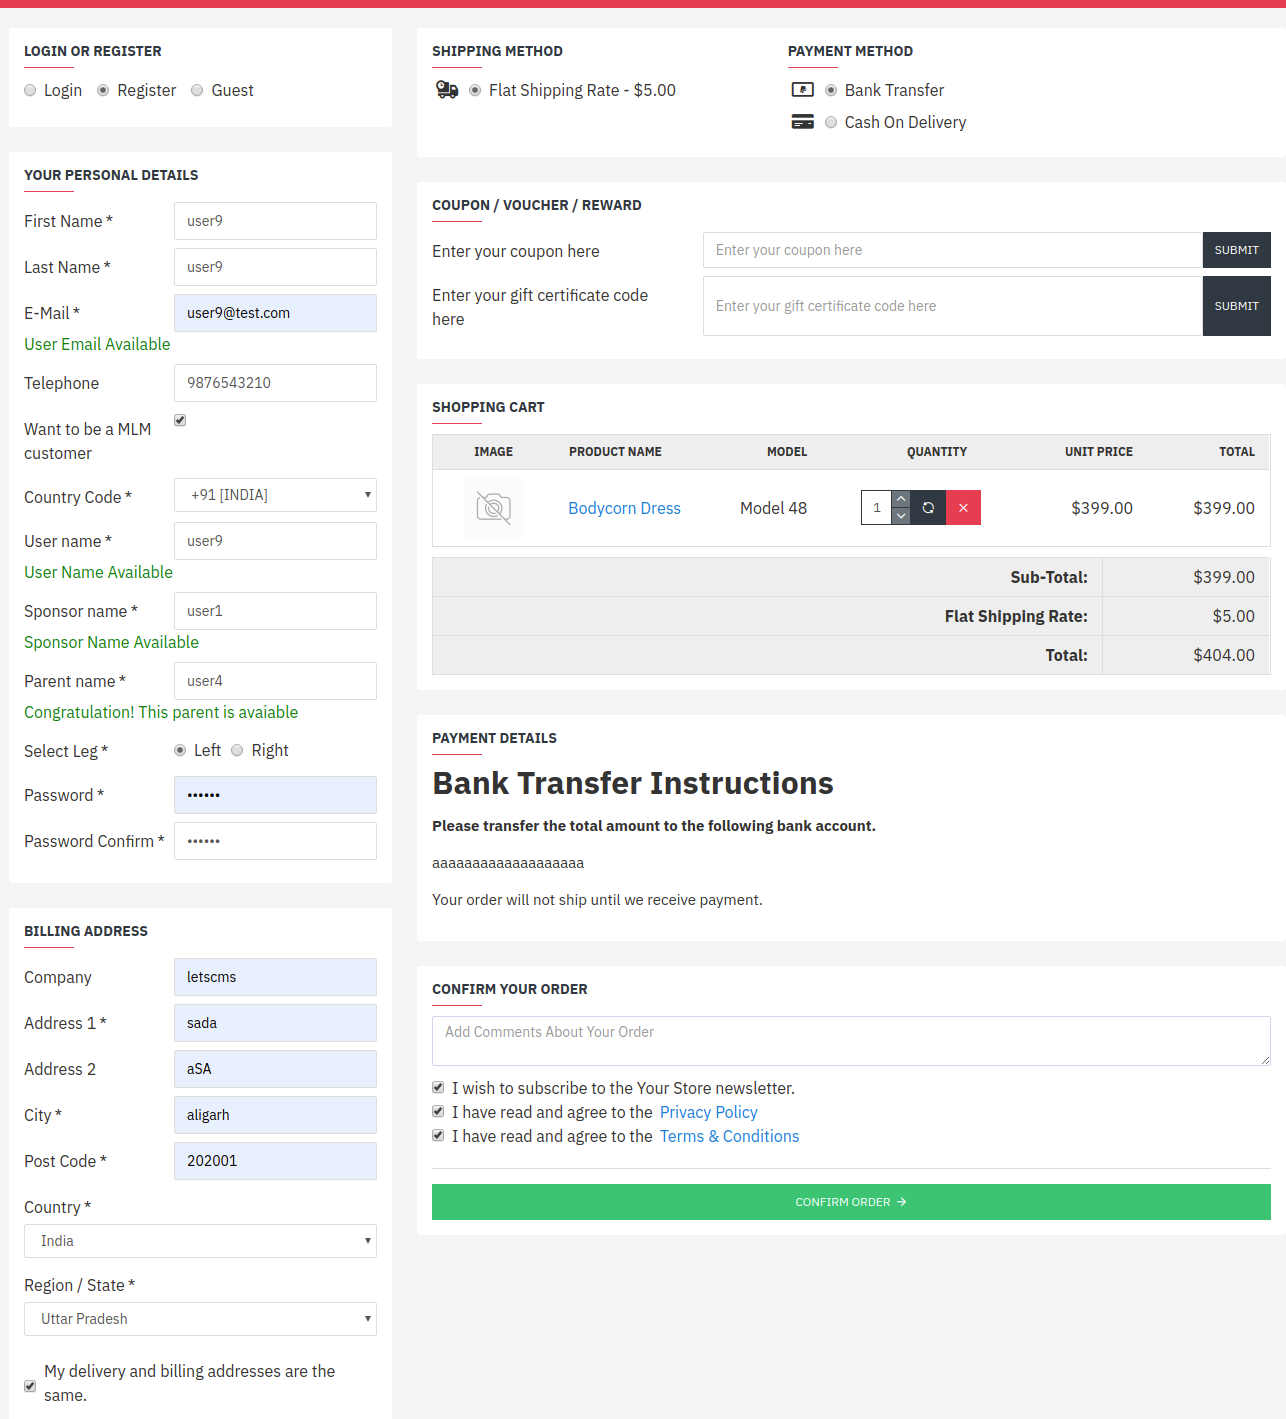This screenshot has width=1286, height=1419.
Task: Decrease quantity with down arrow stepper
Action: pyautogui.click(x=901, y=516)
